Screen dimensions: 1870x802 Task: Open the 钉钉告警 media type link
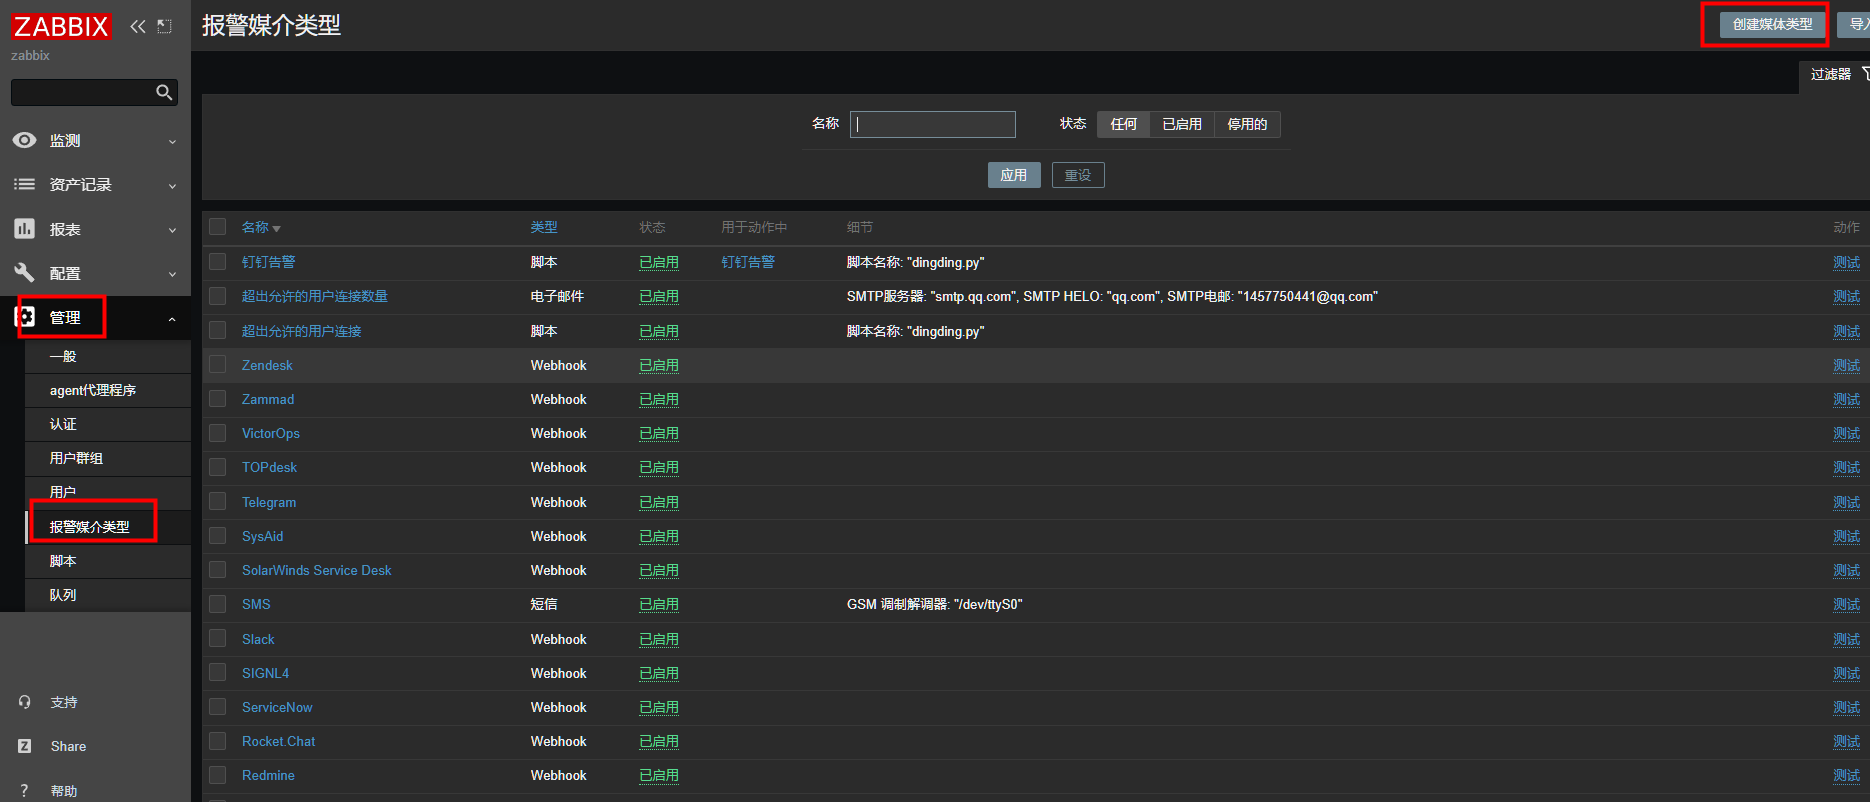pyautogui.click(x=268, y=262)
